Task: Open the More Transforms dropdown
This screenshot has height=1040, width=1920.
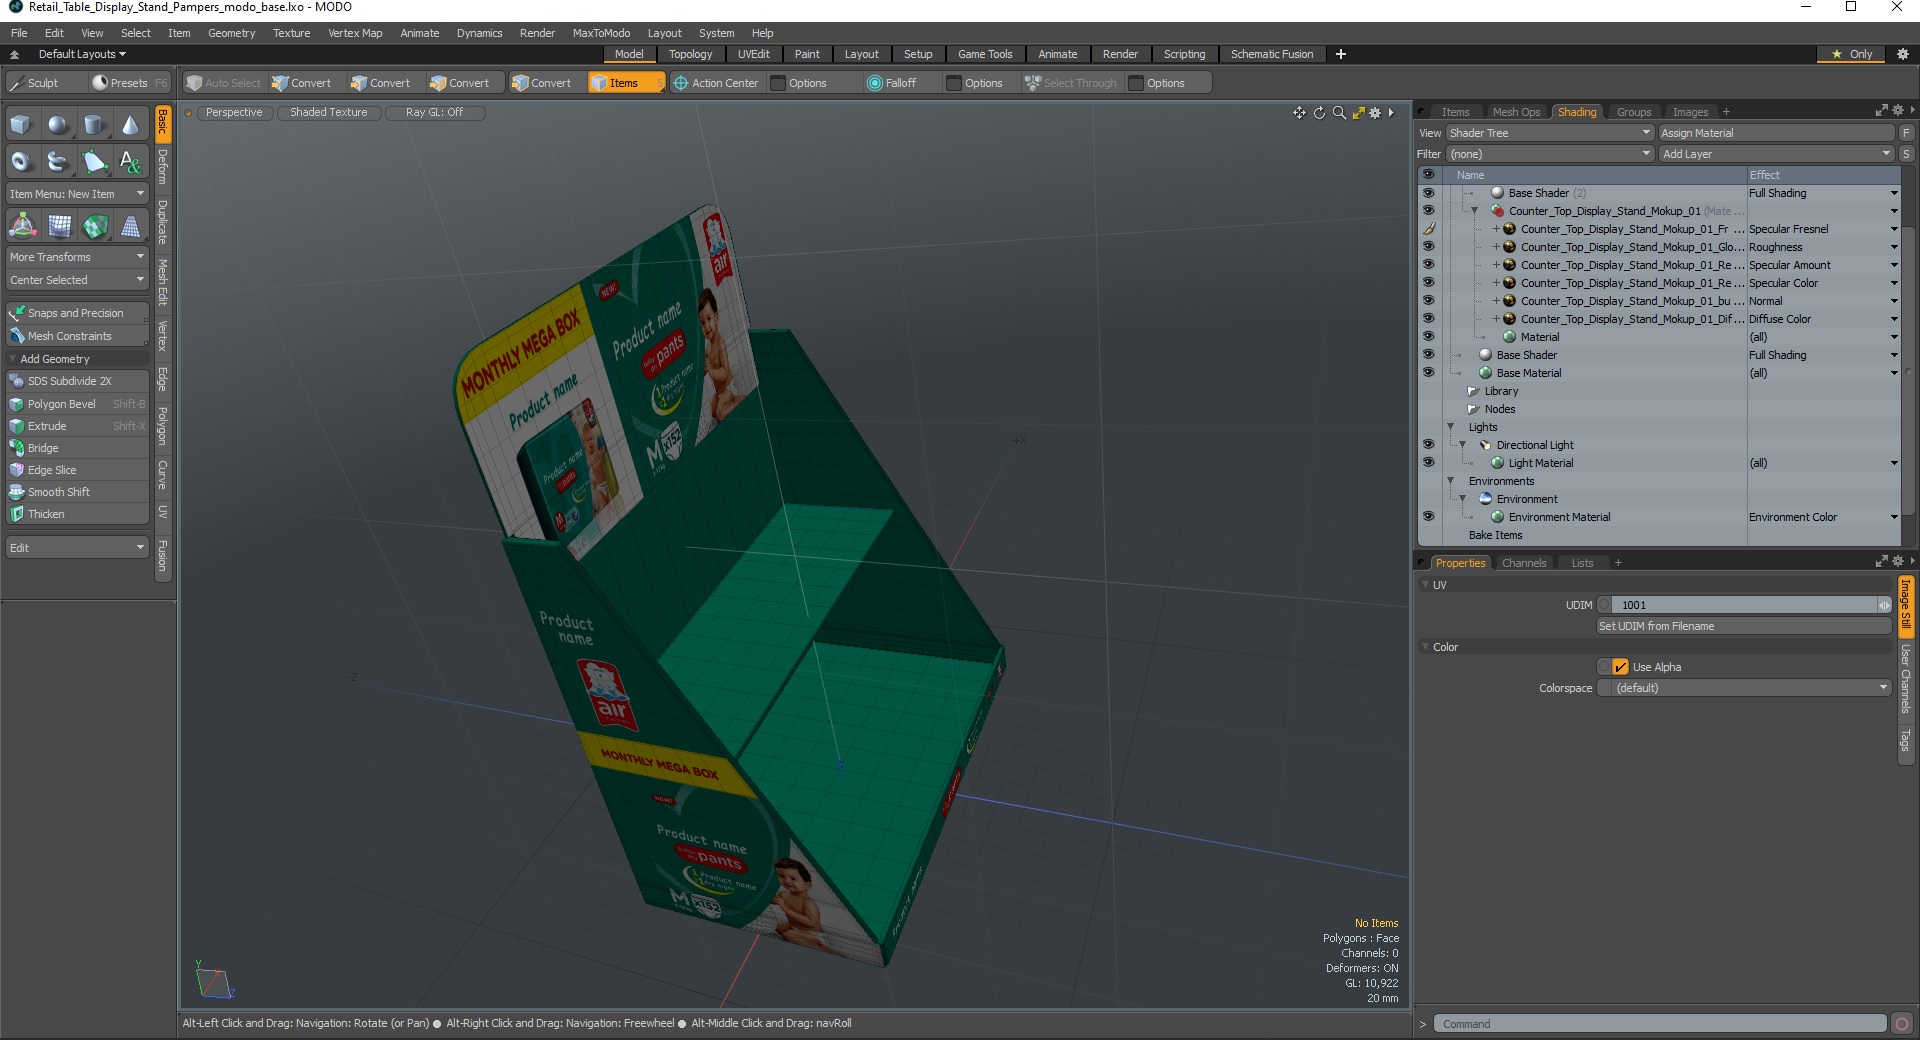Action: [x=77, y=257]
